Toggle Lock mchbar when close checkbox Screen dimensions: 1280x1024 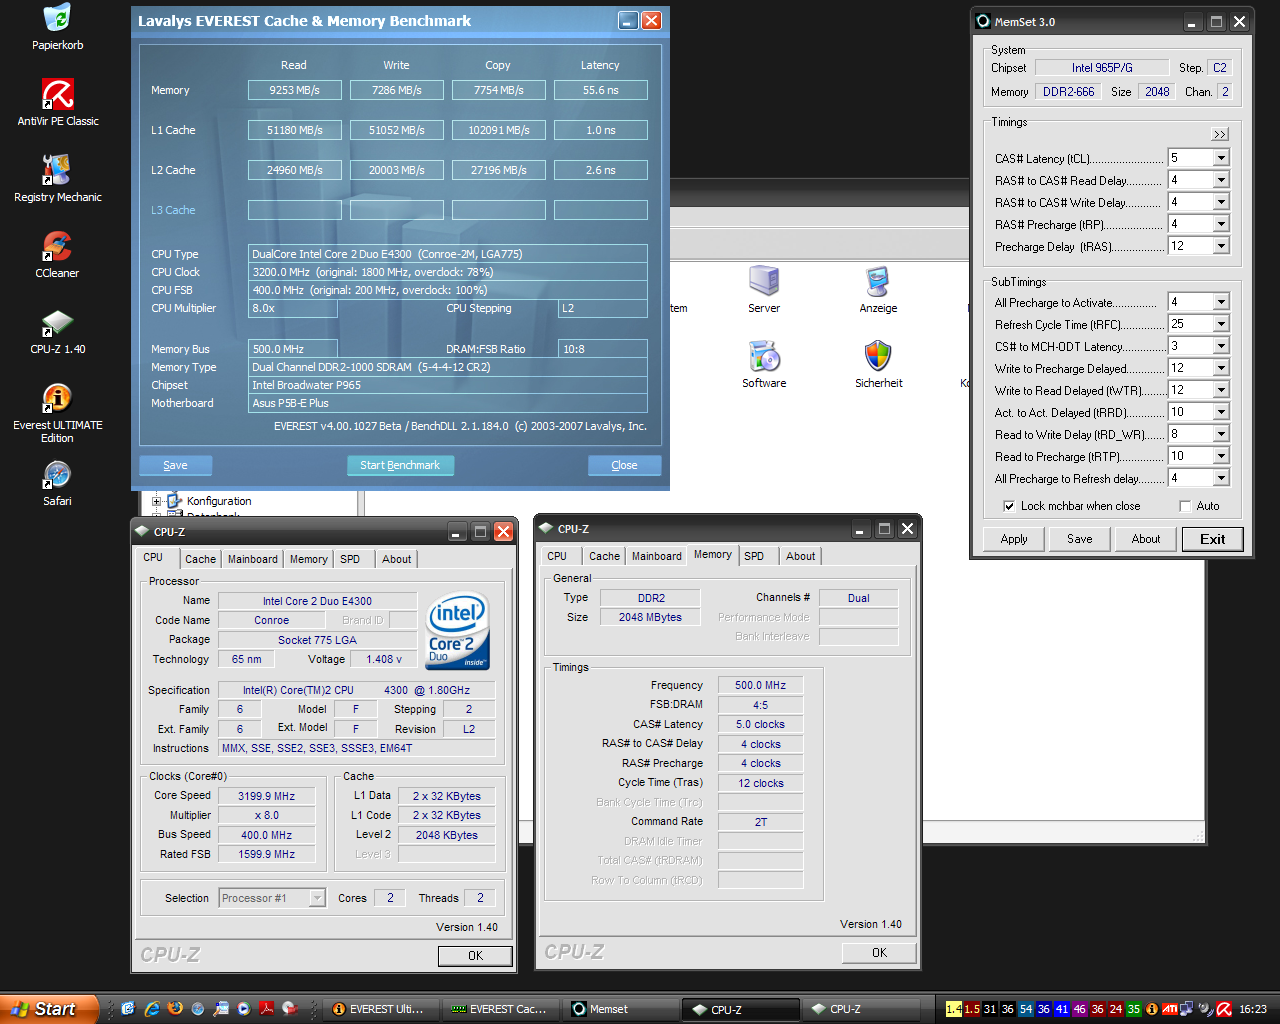tap(1009, 506)
